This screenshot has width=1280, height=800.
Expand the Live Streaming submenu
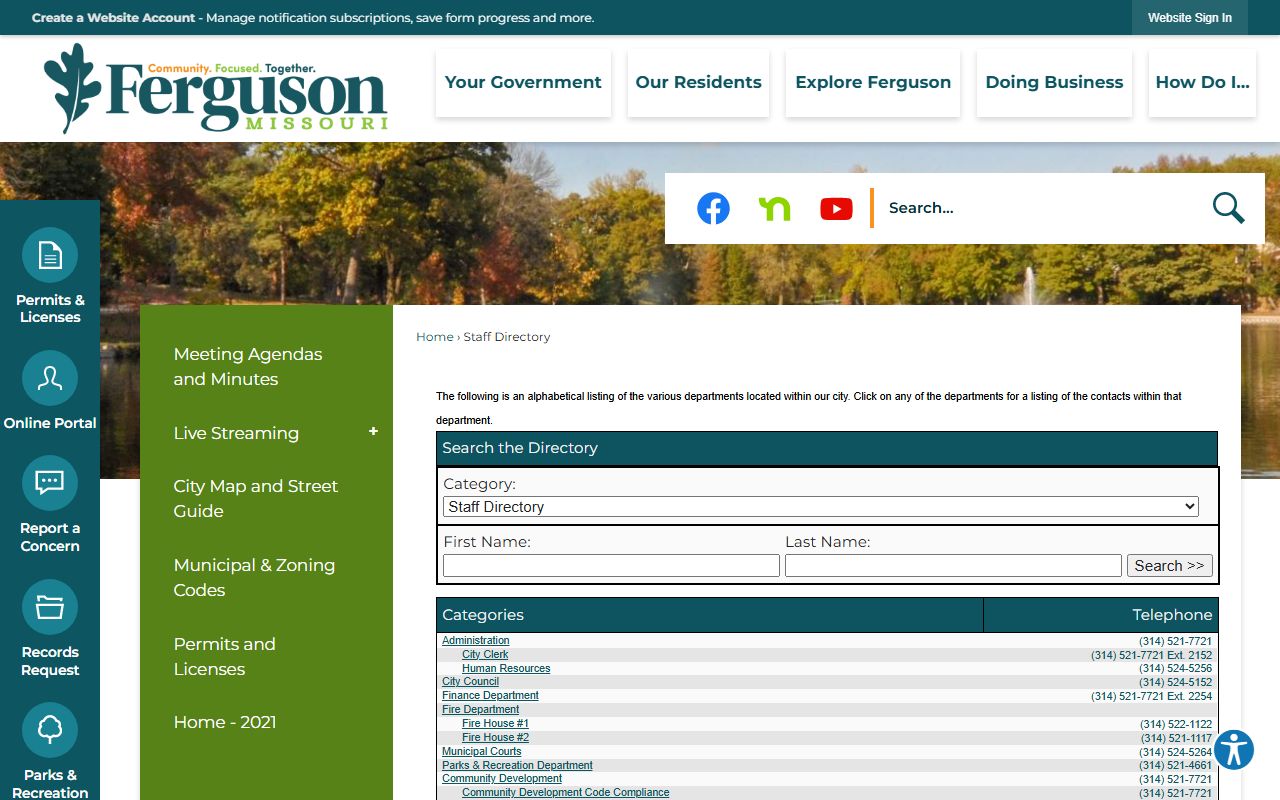click(x=373, y=431)
